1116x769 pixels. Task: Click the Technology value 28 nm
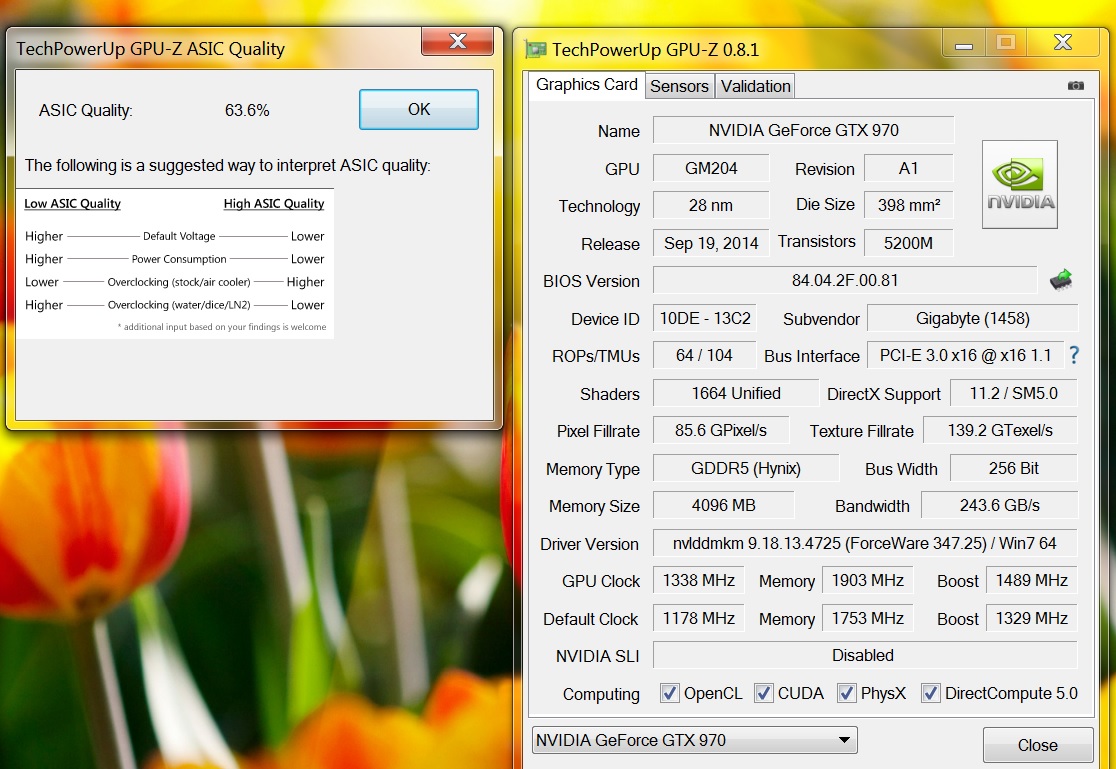[x=711, y=206]
